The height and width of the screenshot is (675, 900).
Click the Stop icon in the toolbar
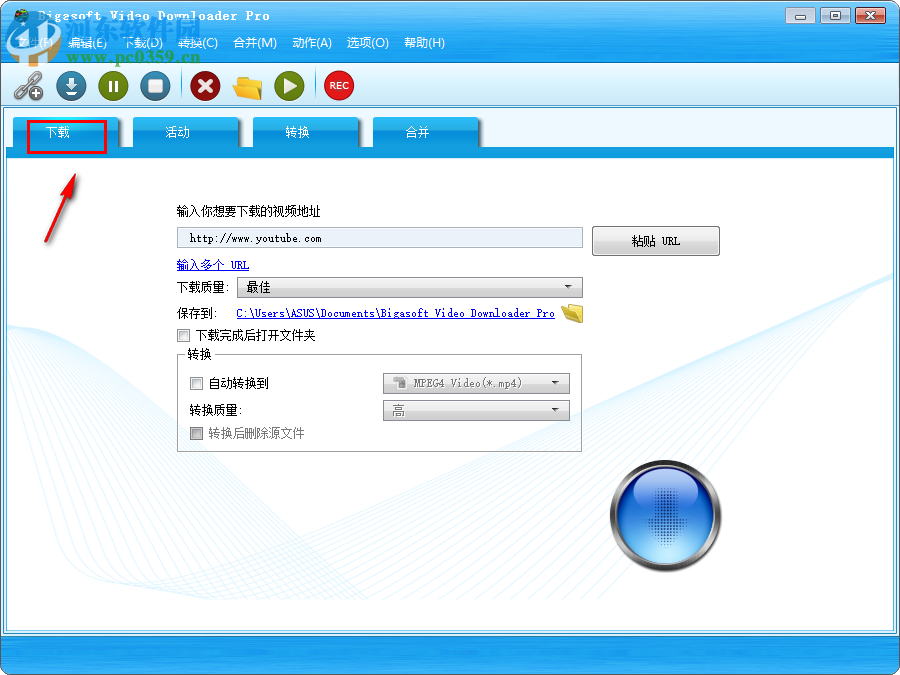pyautogui.click(x=155, y=86)
